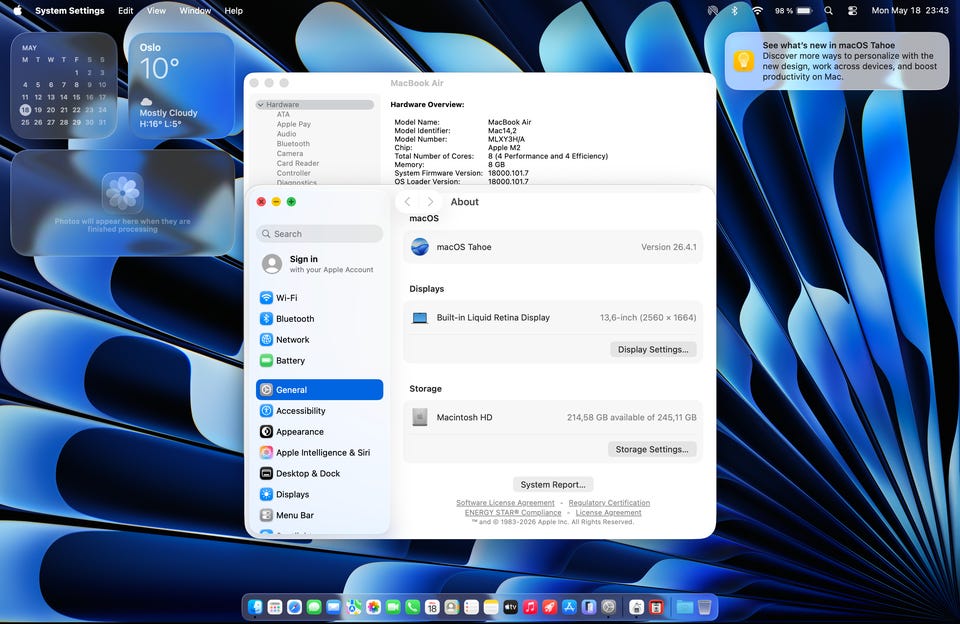Select Network in the sidebar
Screen dimensions: 960x624
(320, 339)
